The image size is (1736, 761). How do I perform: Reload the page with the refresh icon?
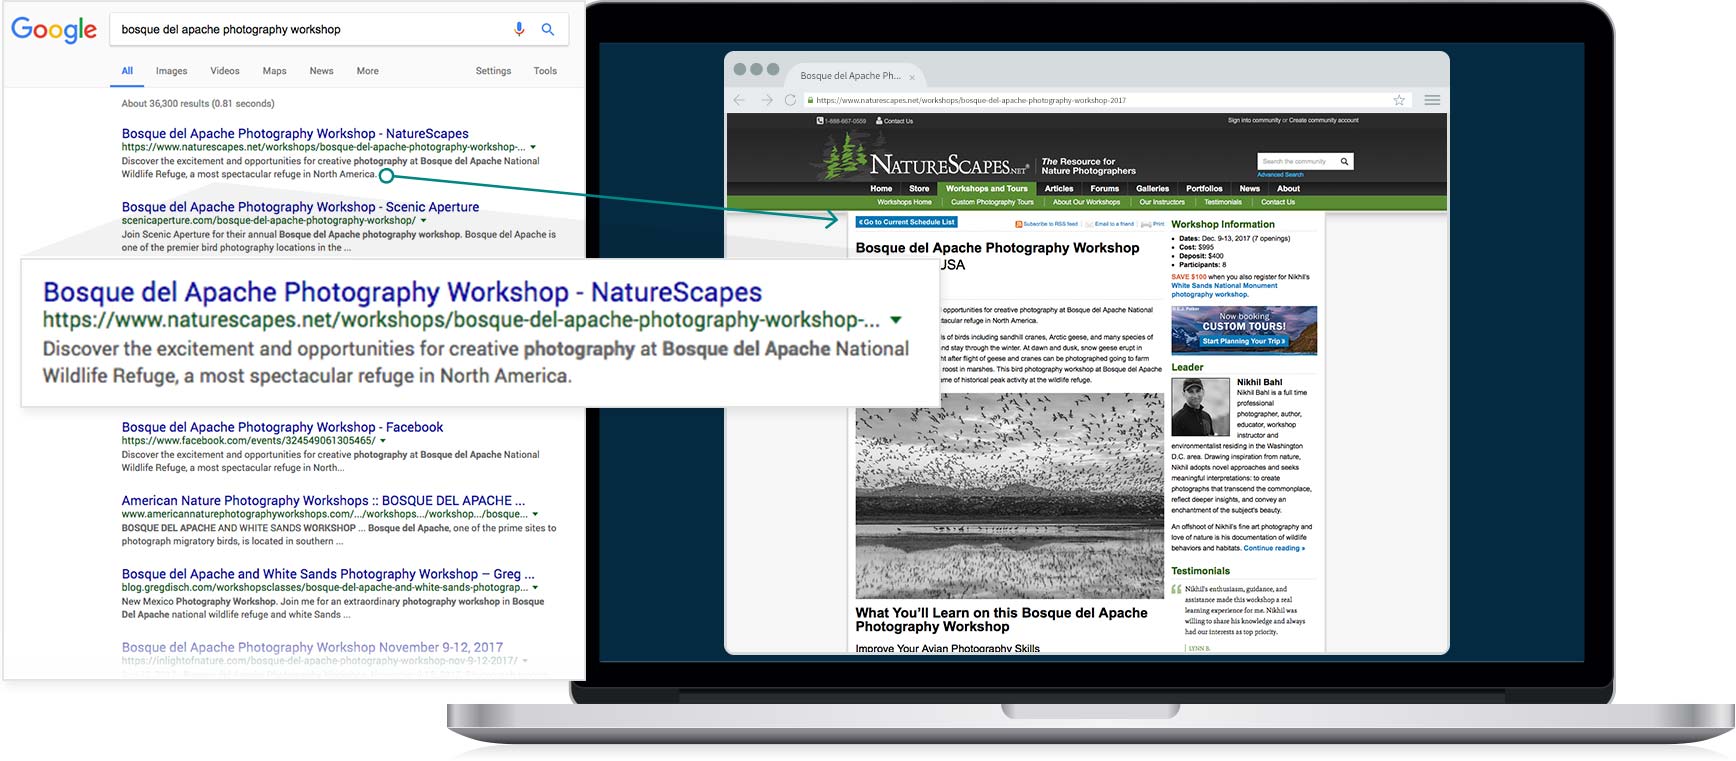[x=790, y=100]
